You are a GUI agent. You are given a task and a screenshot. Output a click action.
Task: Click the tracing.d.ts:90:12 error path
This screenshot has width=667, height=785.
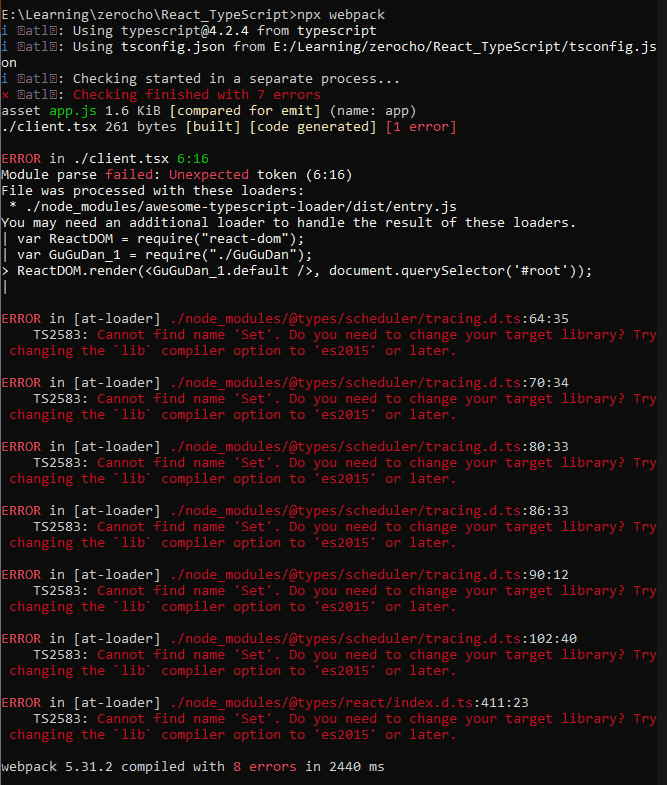coord(369,576)
